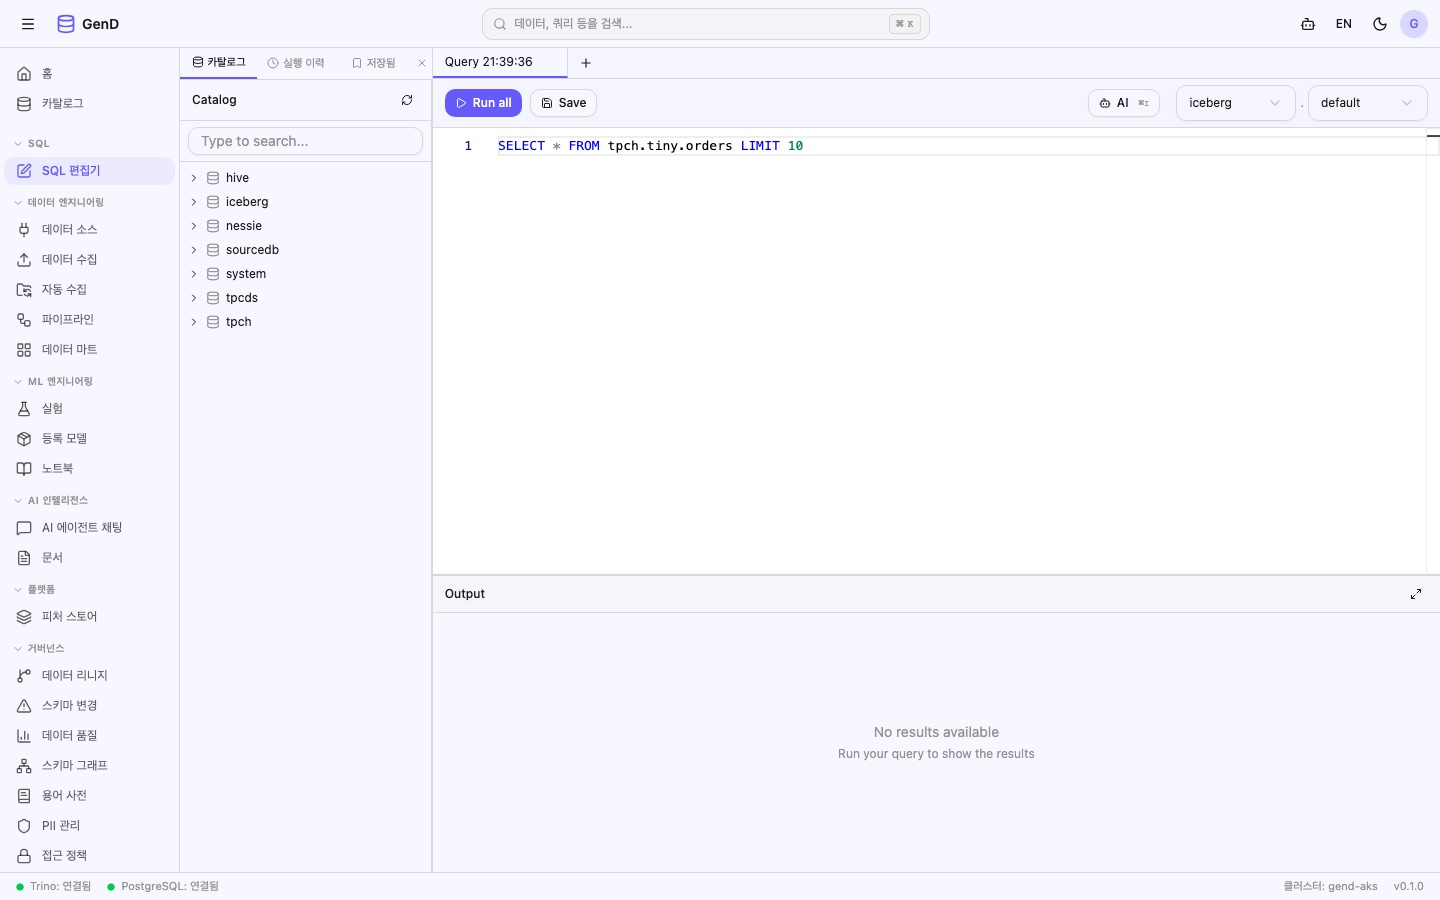
Task: Open 스키마 변경 page
Action: point(90,706)
